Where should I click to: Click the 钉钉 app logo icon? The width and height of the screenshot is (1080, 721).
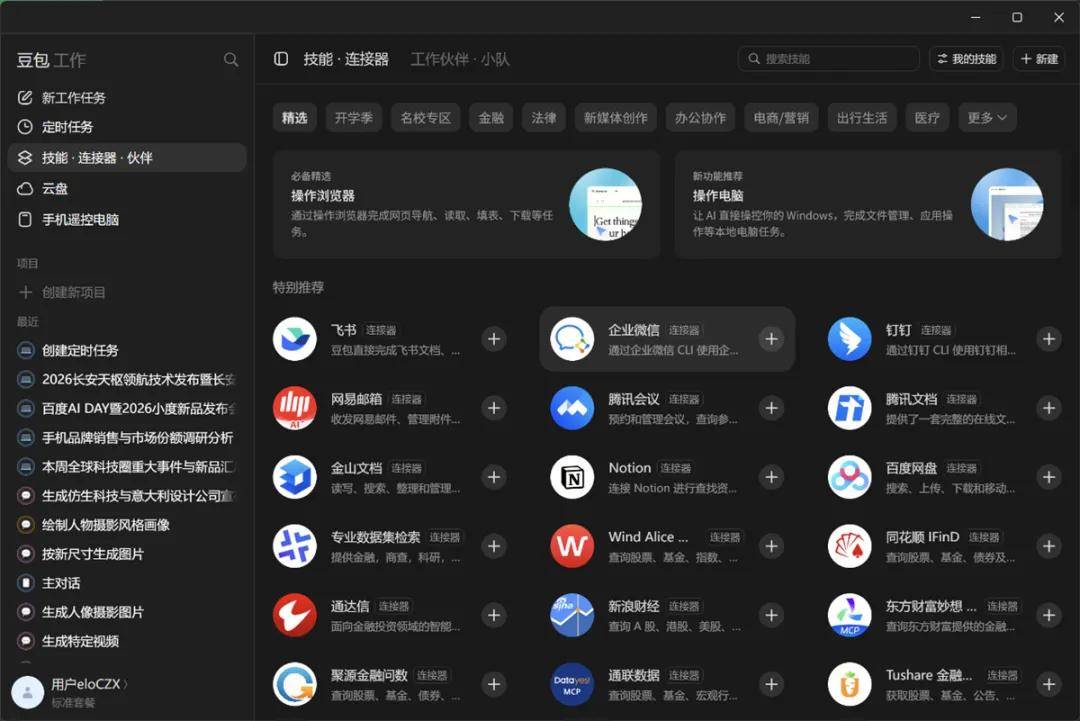[x=850, y=339]
